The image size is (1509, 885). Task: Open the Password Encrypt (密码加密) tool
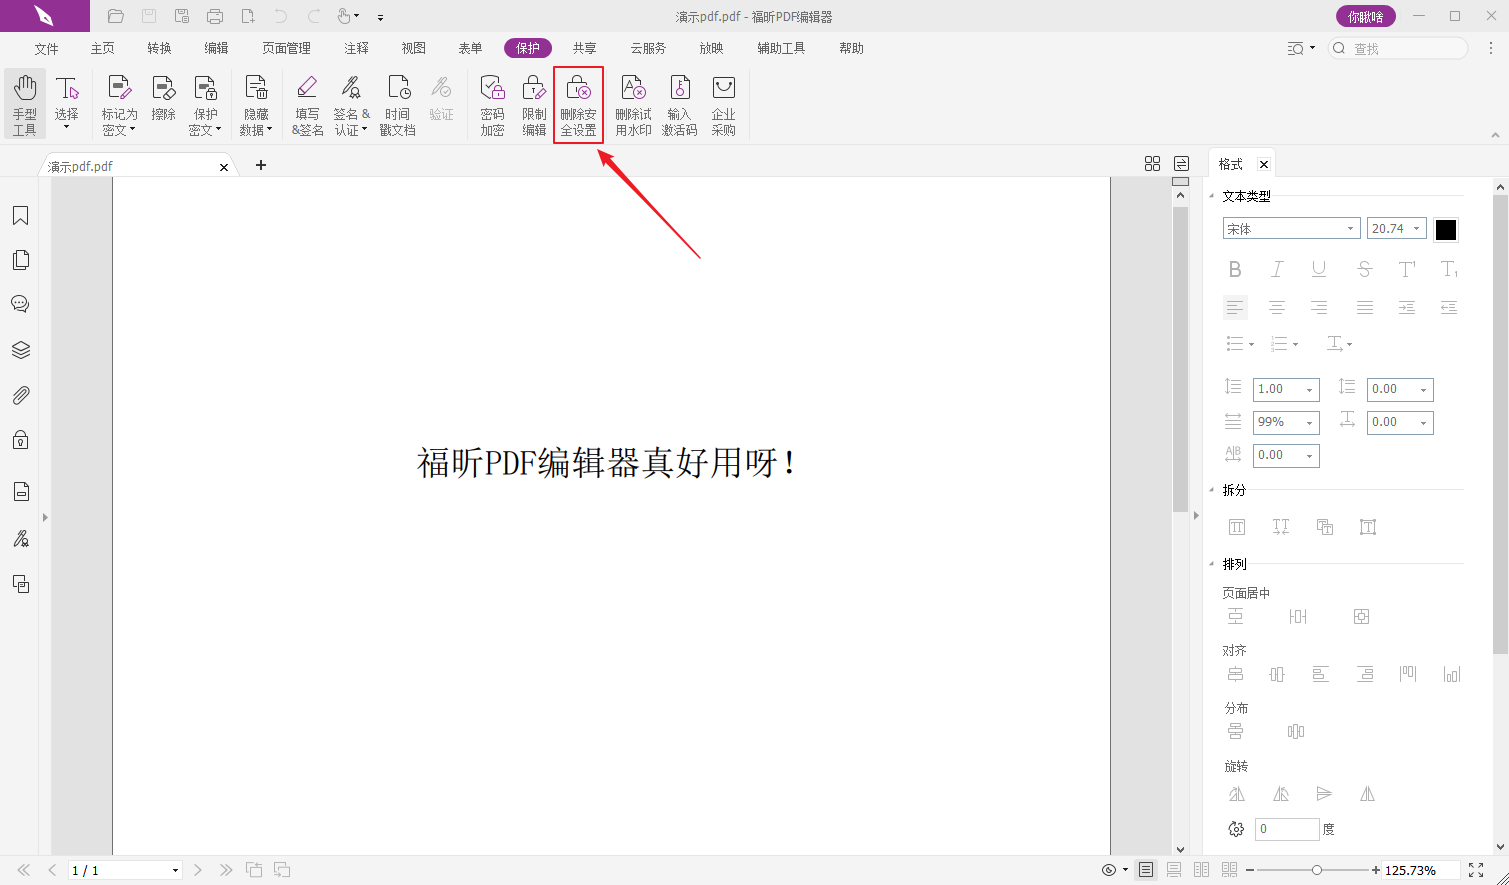(492, 105)
